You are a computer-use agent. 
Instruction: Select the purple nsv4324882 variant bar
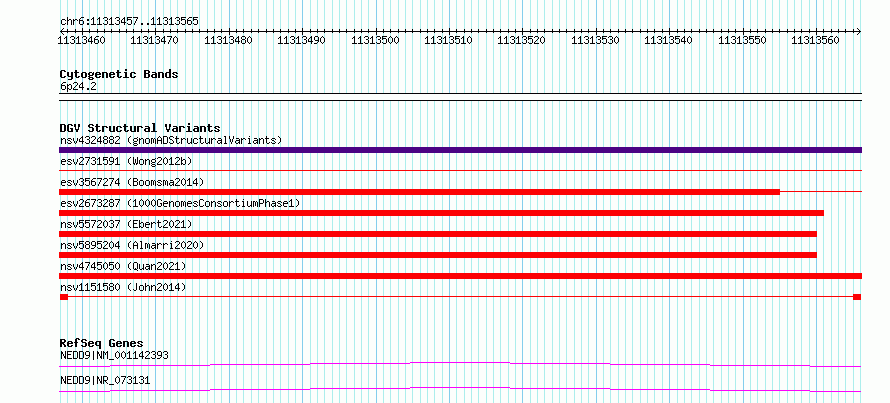(460, 150)
